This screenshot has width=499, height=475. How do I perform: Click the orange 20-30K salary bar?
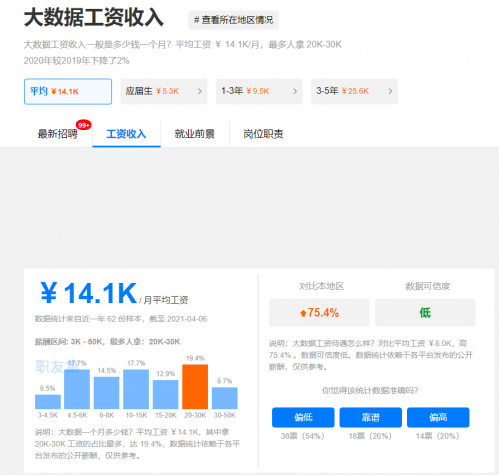pos(195,387)
